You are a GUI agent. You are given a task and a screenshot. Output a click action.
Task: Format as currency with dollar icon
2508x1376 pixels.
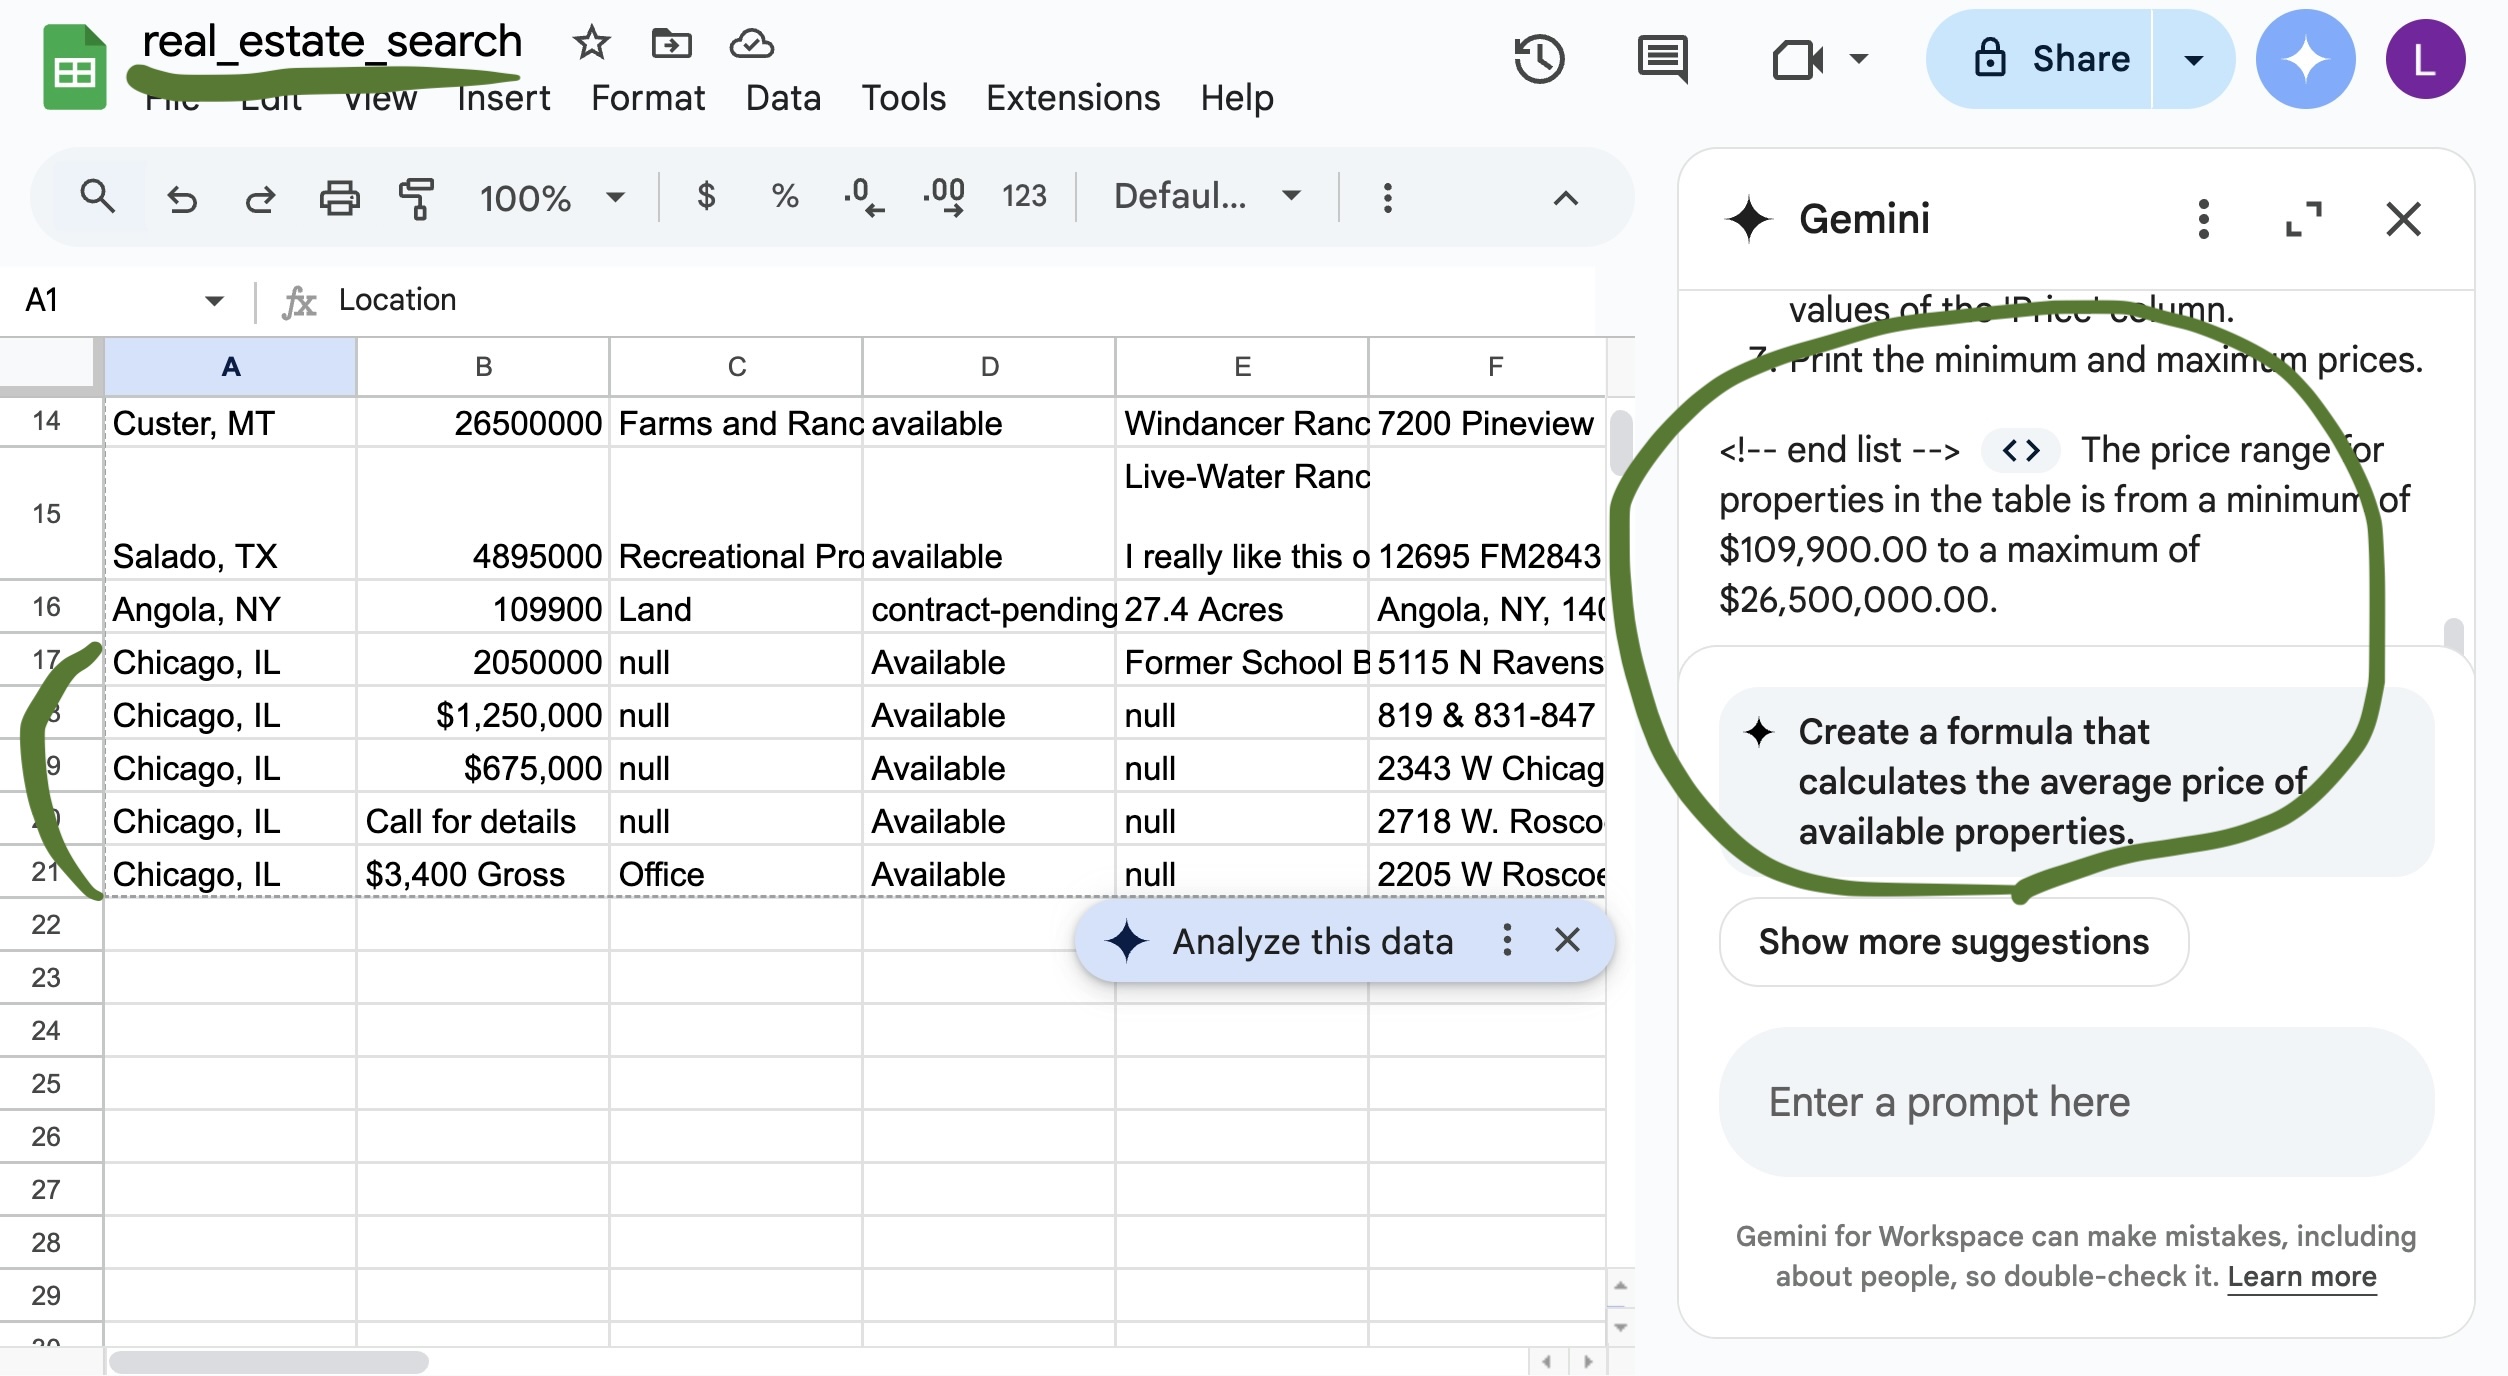[706, 196]
